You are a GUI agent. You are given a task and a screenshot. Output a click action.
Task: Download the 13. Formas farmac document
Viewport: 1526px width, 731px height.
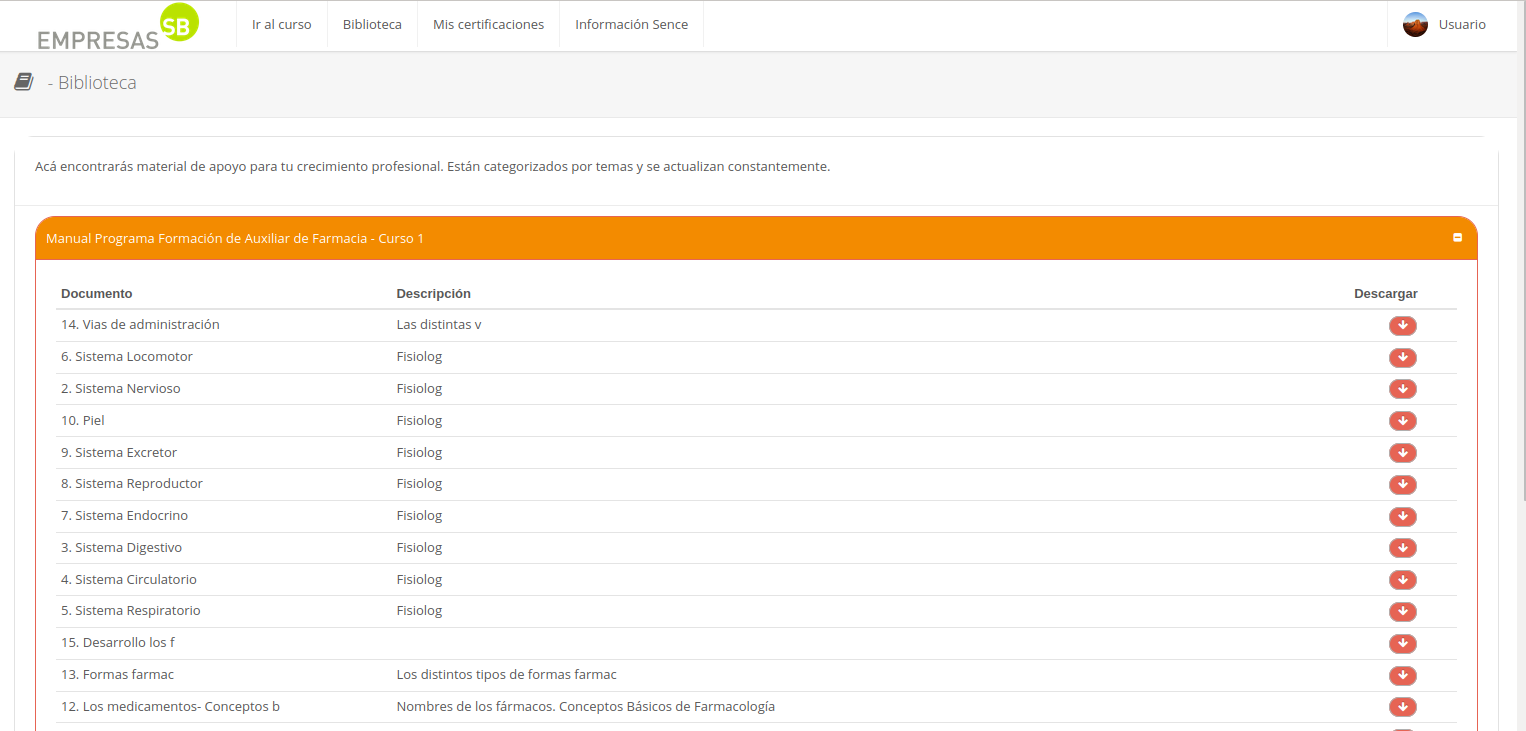click(x=1402, y=676)
